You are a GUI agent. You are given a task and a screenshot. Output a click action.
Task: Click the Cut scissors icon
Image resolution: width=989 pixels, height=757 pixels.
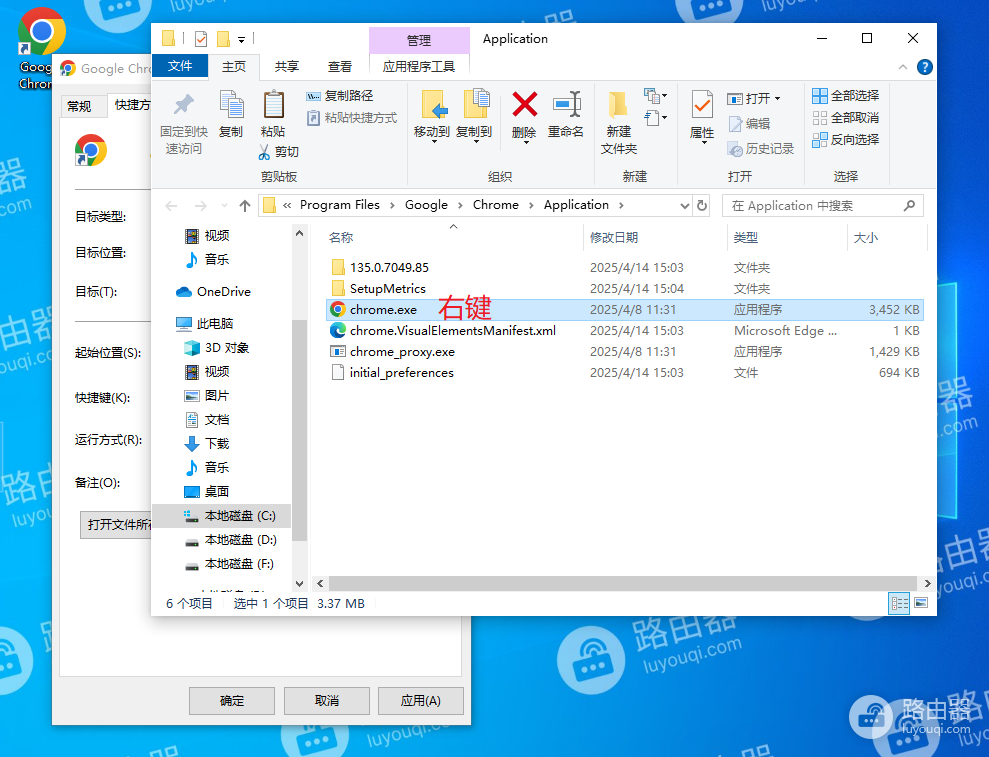point(264,152)
